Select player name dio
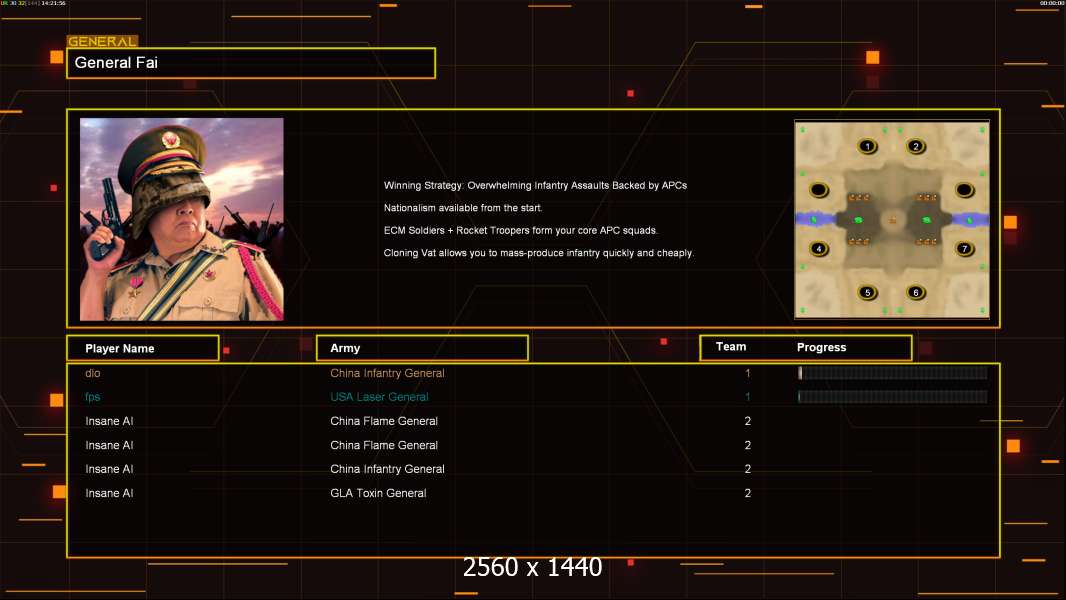This screenshot has width=1066, height=600. coord(92,373)
